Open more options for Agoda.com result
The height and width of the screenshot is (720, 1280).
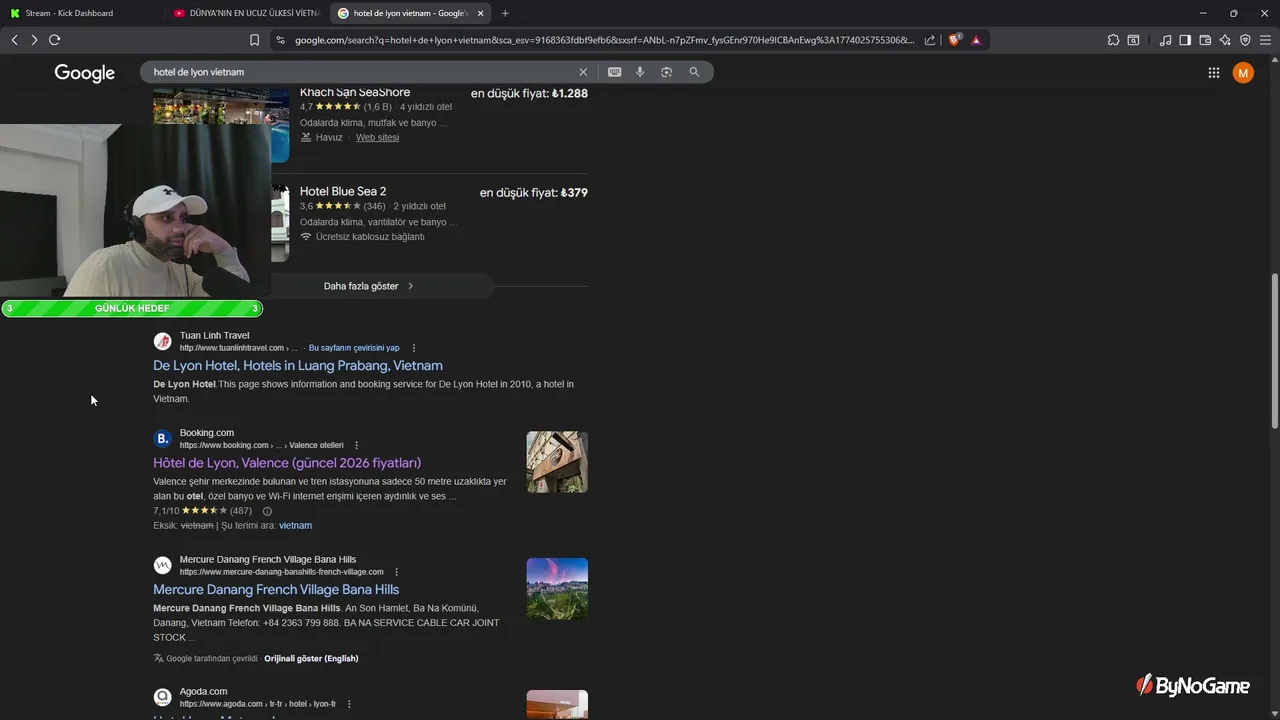[349, 704]
